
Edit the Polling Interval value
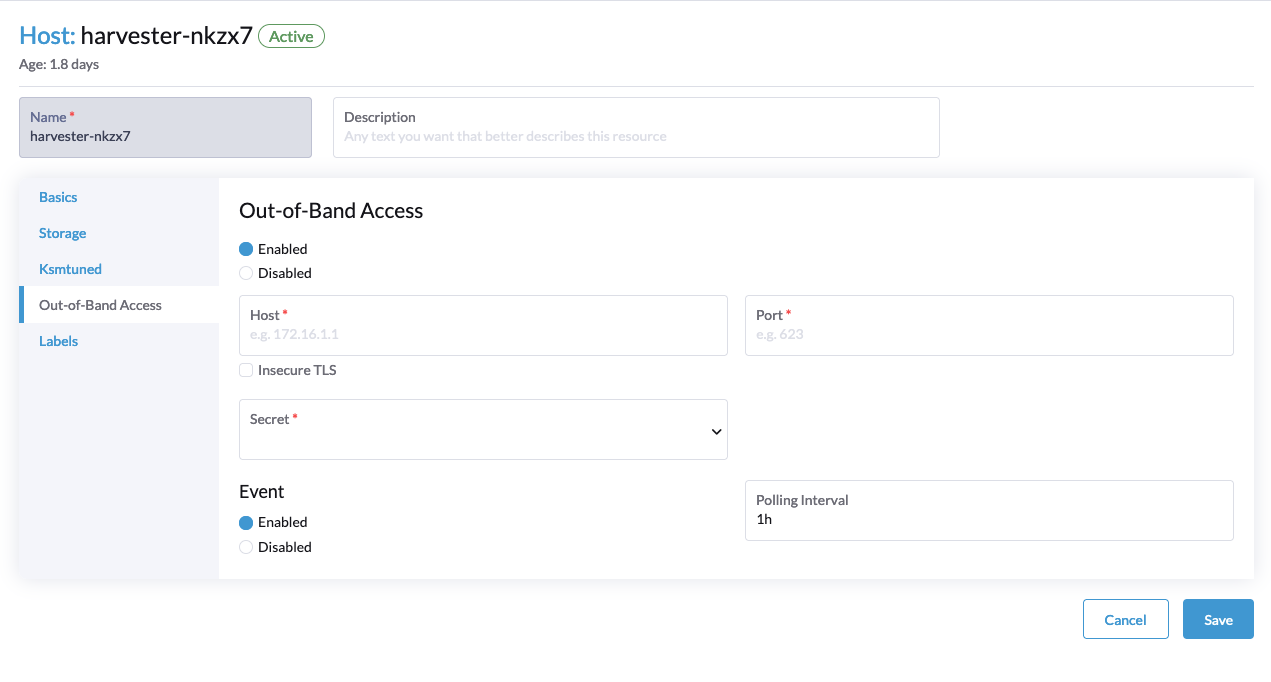pyautogui.click(x=988, y=518)
